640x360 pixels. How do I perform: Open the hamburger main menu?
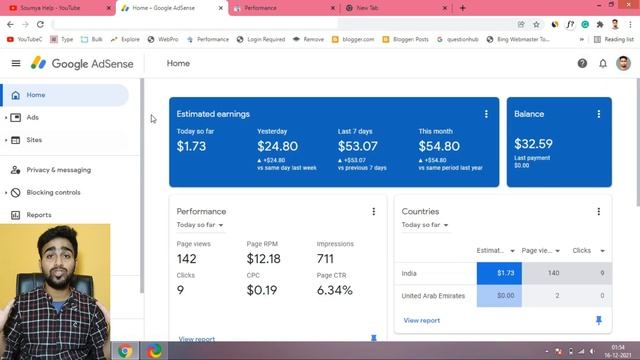pyautogui.click(x=16, y=63)
